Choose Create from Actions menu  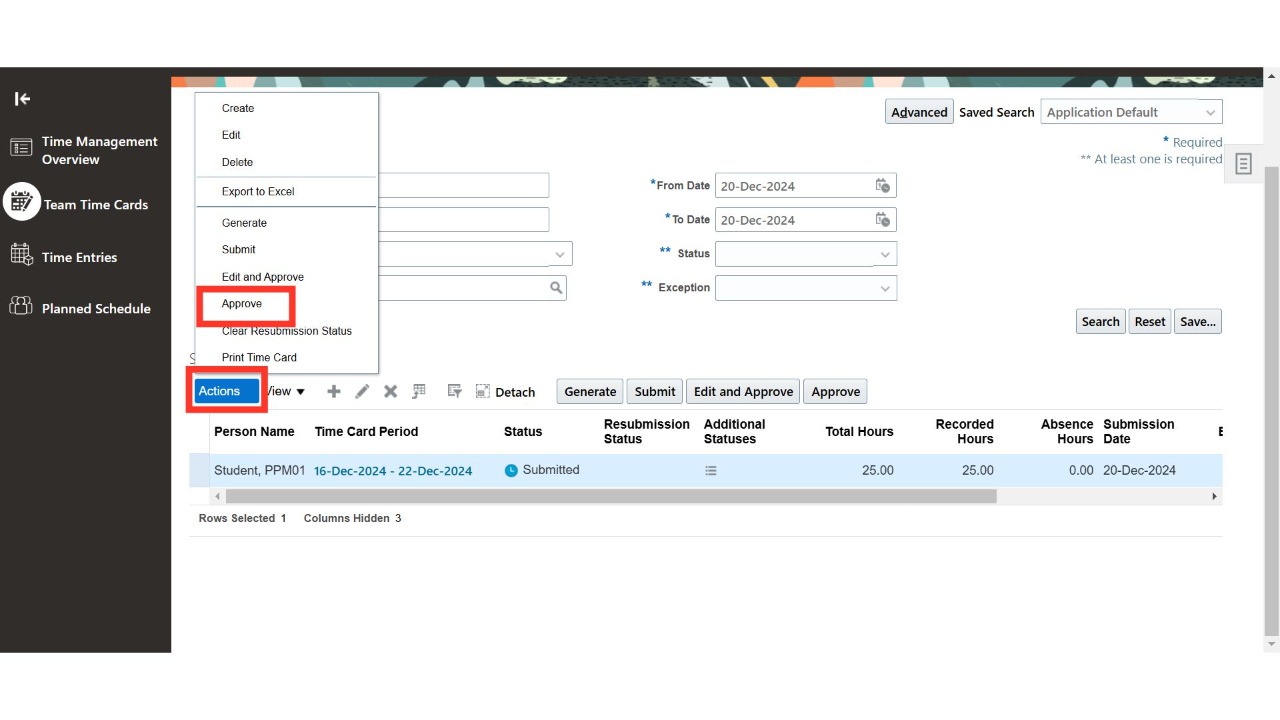coord(238,108)
